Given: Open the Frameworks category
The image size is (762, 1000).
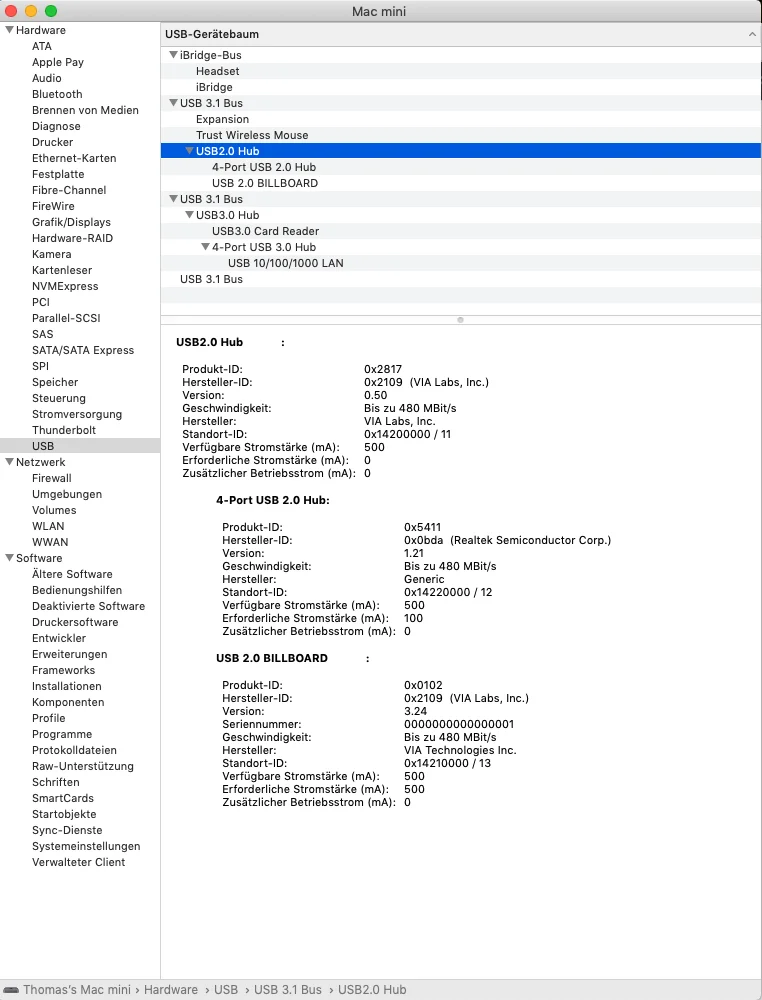Looking at the screenshot, I should tap(63, 670).
